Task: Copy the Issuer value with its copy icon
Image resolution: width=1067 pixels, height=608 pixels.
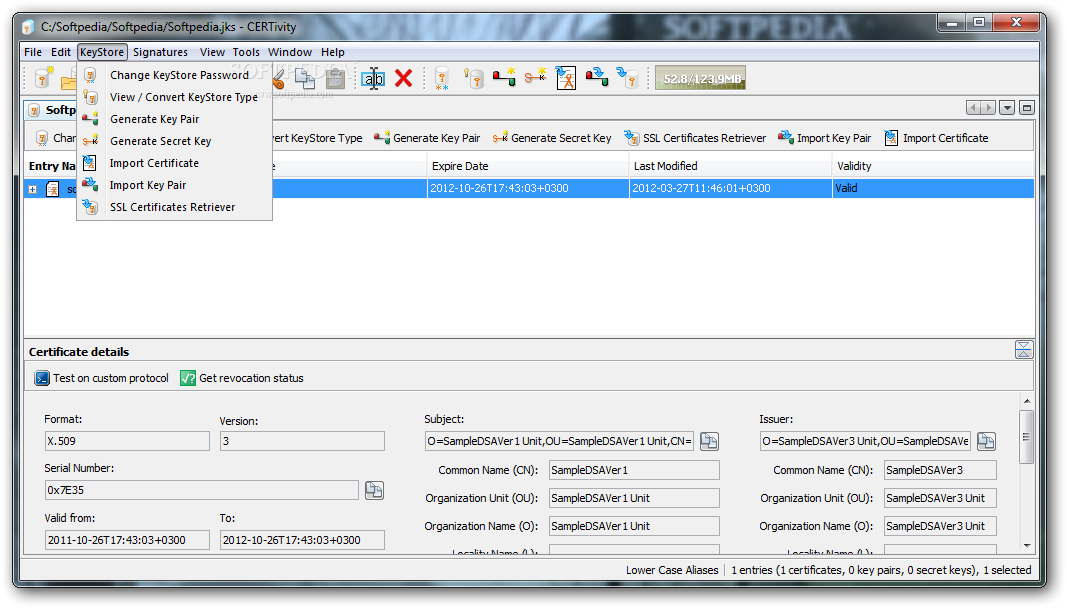Action: pos(987,441)
